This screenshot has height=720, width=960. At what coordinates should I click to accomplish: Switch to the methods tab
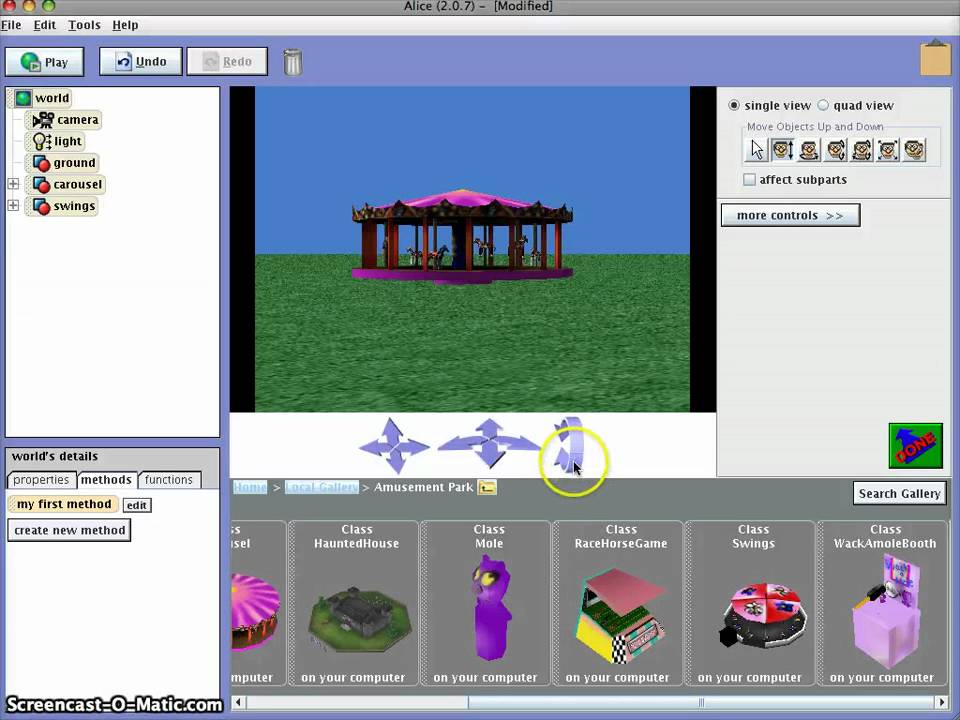coord(106,480)
